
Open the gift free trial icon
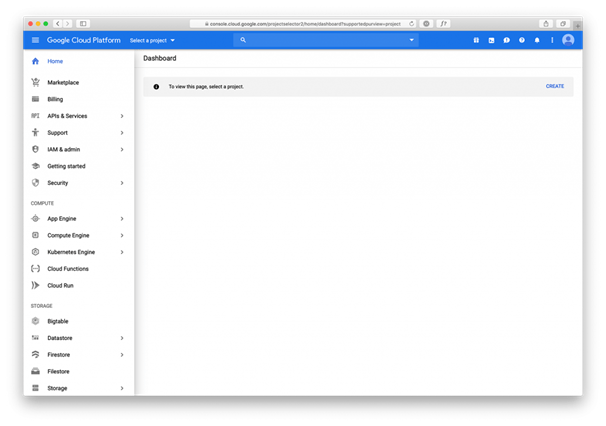476,40
